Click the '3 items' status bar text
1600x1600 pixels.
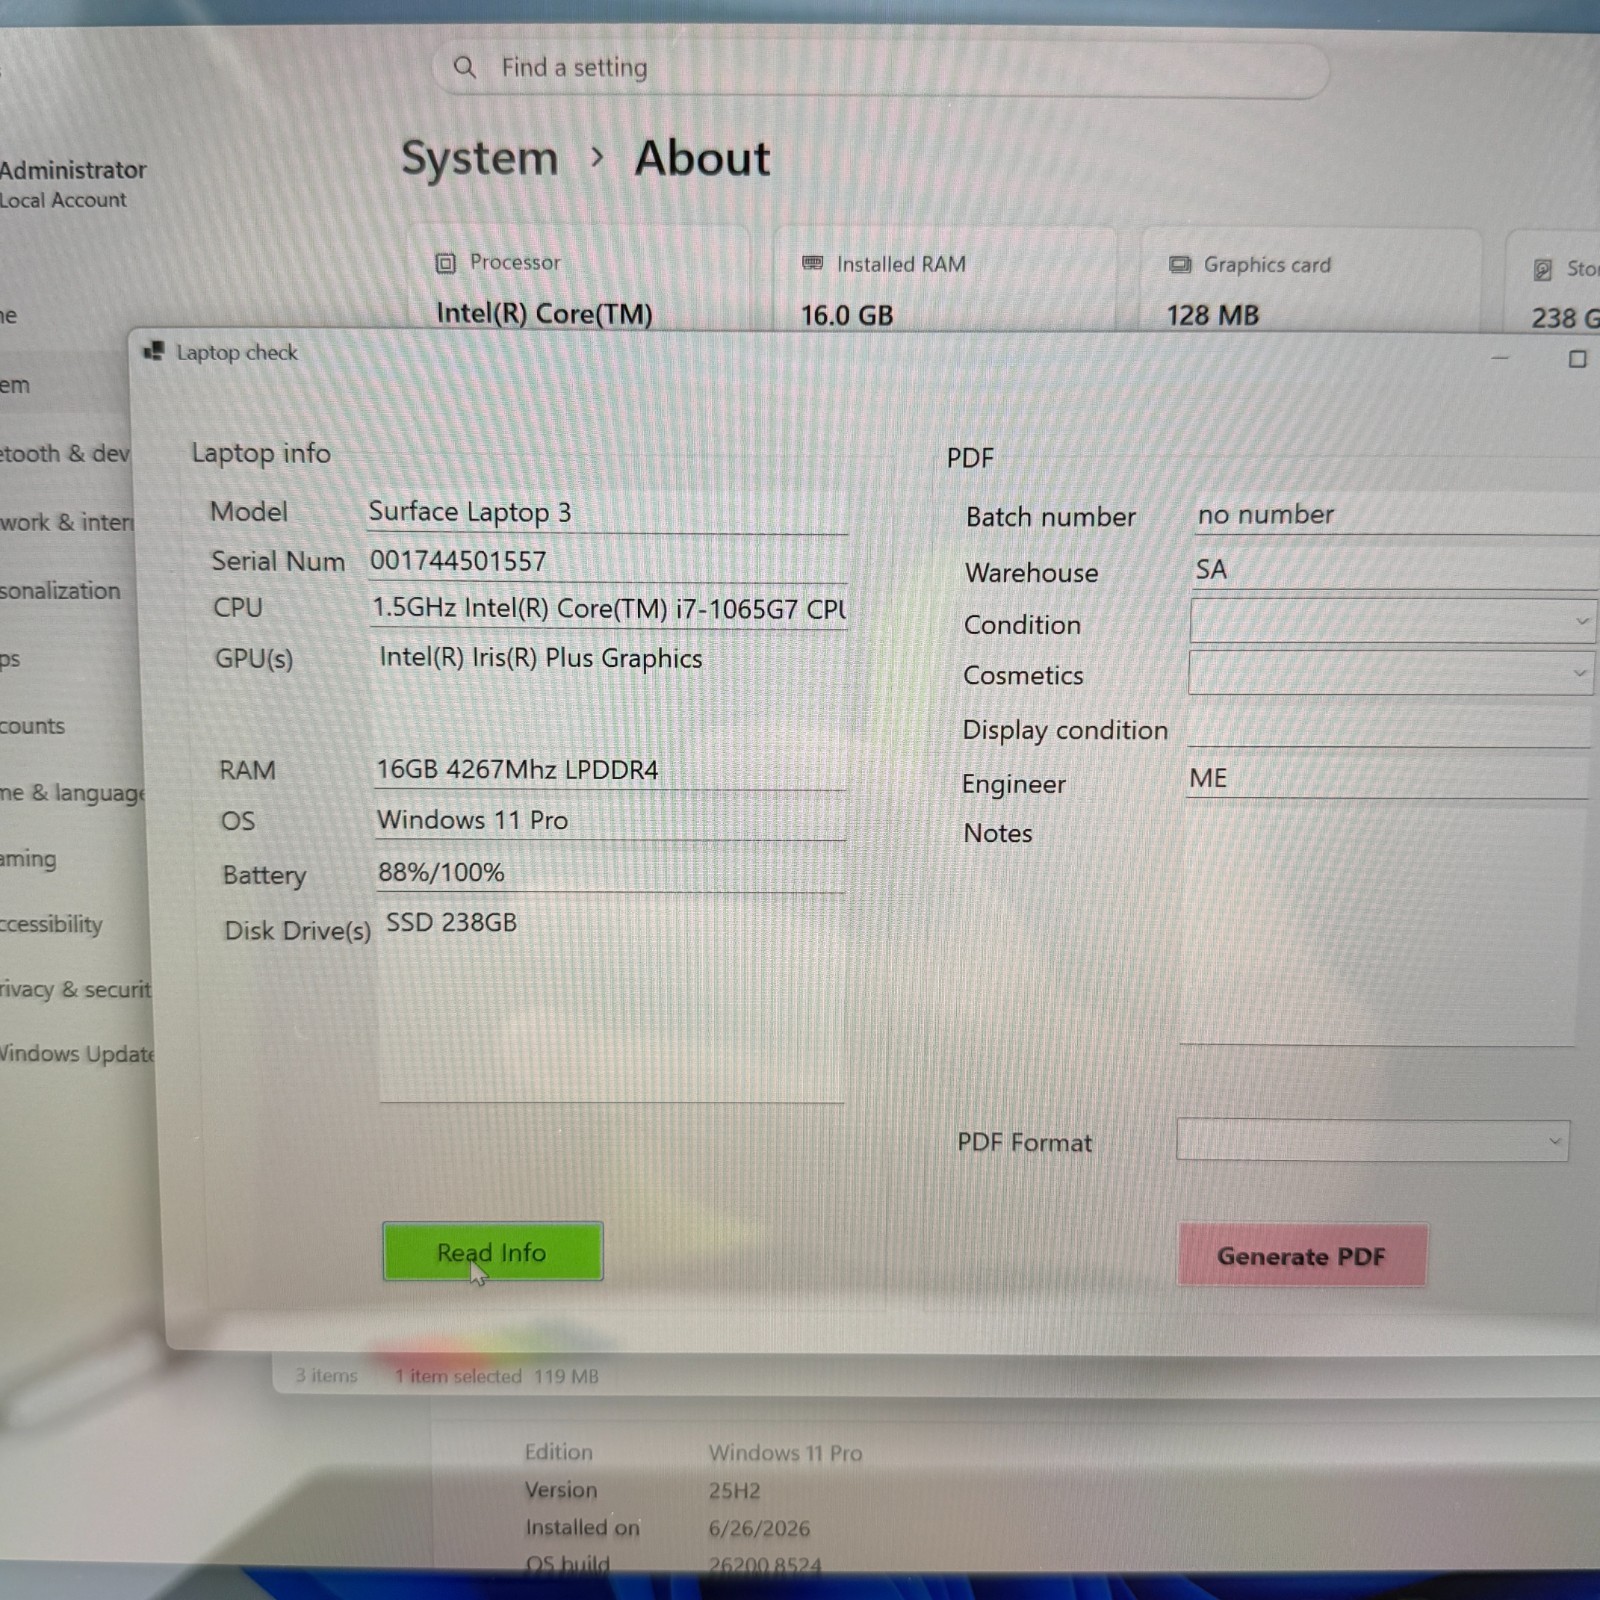click(326, 1376)
